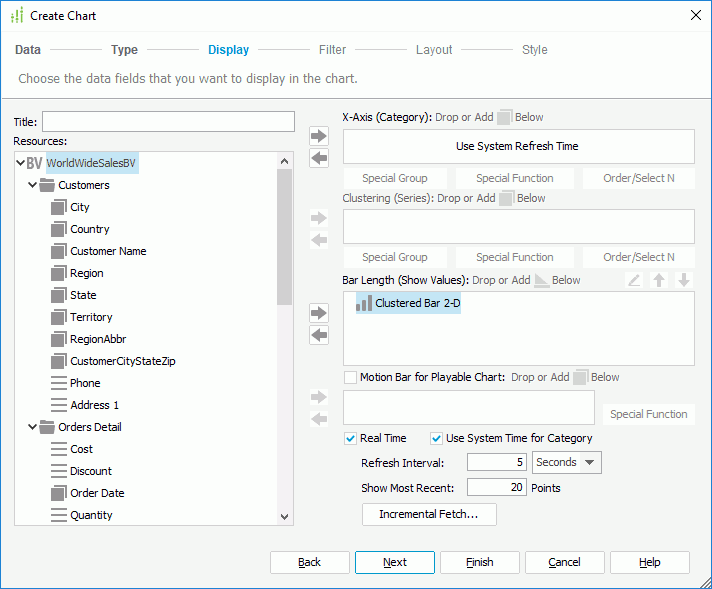
Task: Jump to the Style step
Action: pyautogui.click(x=534, y=49)
